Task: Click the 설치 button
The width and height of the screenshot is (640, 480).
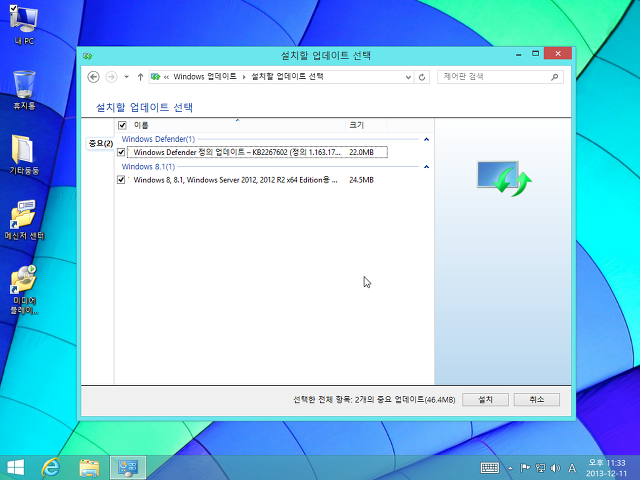Action: pyautogui.click(x=485, y=400)
